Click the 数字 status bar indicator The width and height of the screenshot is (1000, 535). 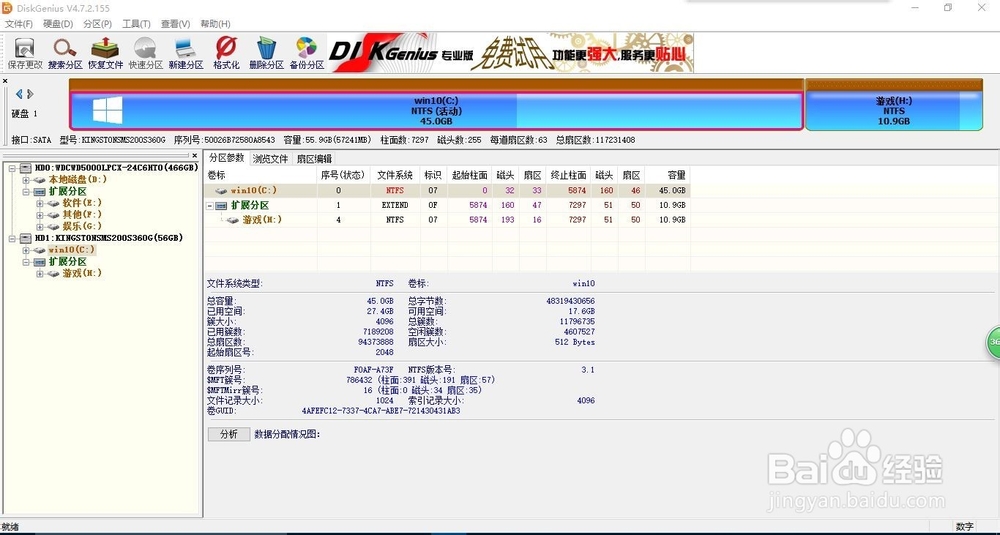(x=964, y=527)
